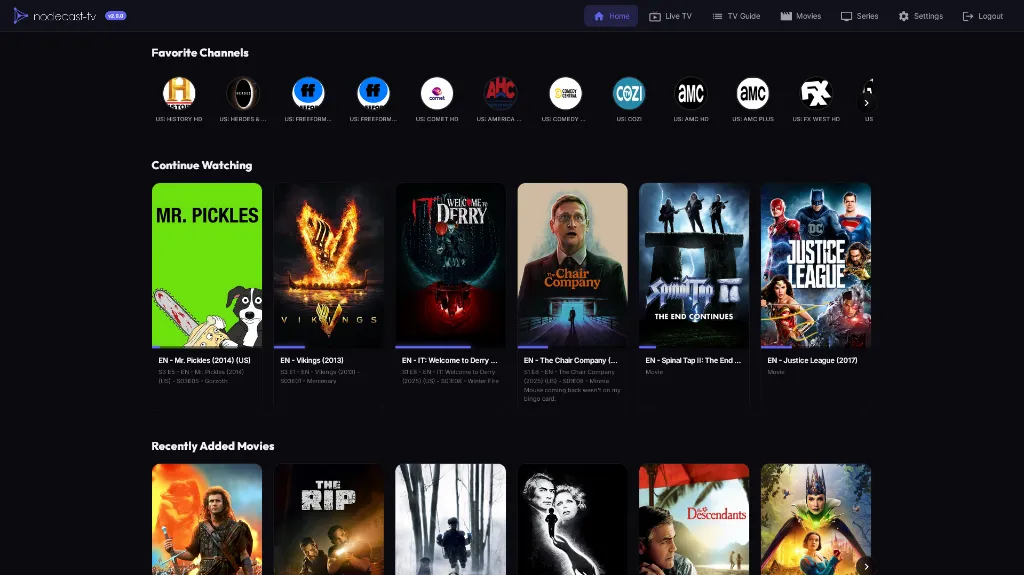
Task: Open the Heroes & Icons channel logo
Action: [243, 93]
